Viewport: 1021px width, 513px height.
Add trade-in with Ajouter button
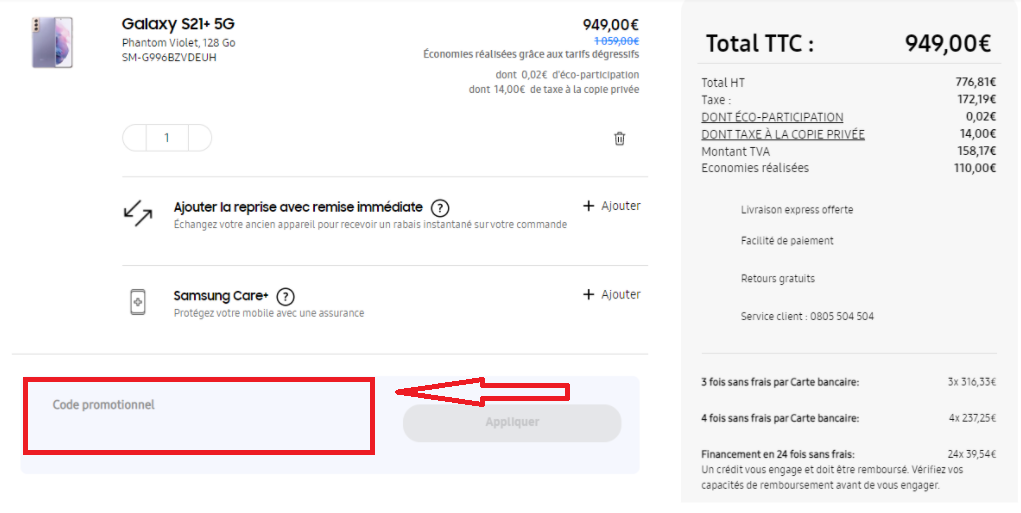pyautogui.click(x=611, y=206)
